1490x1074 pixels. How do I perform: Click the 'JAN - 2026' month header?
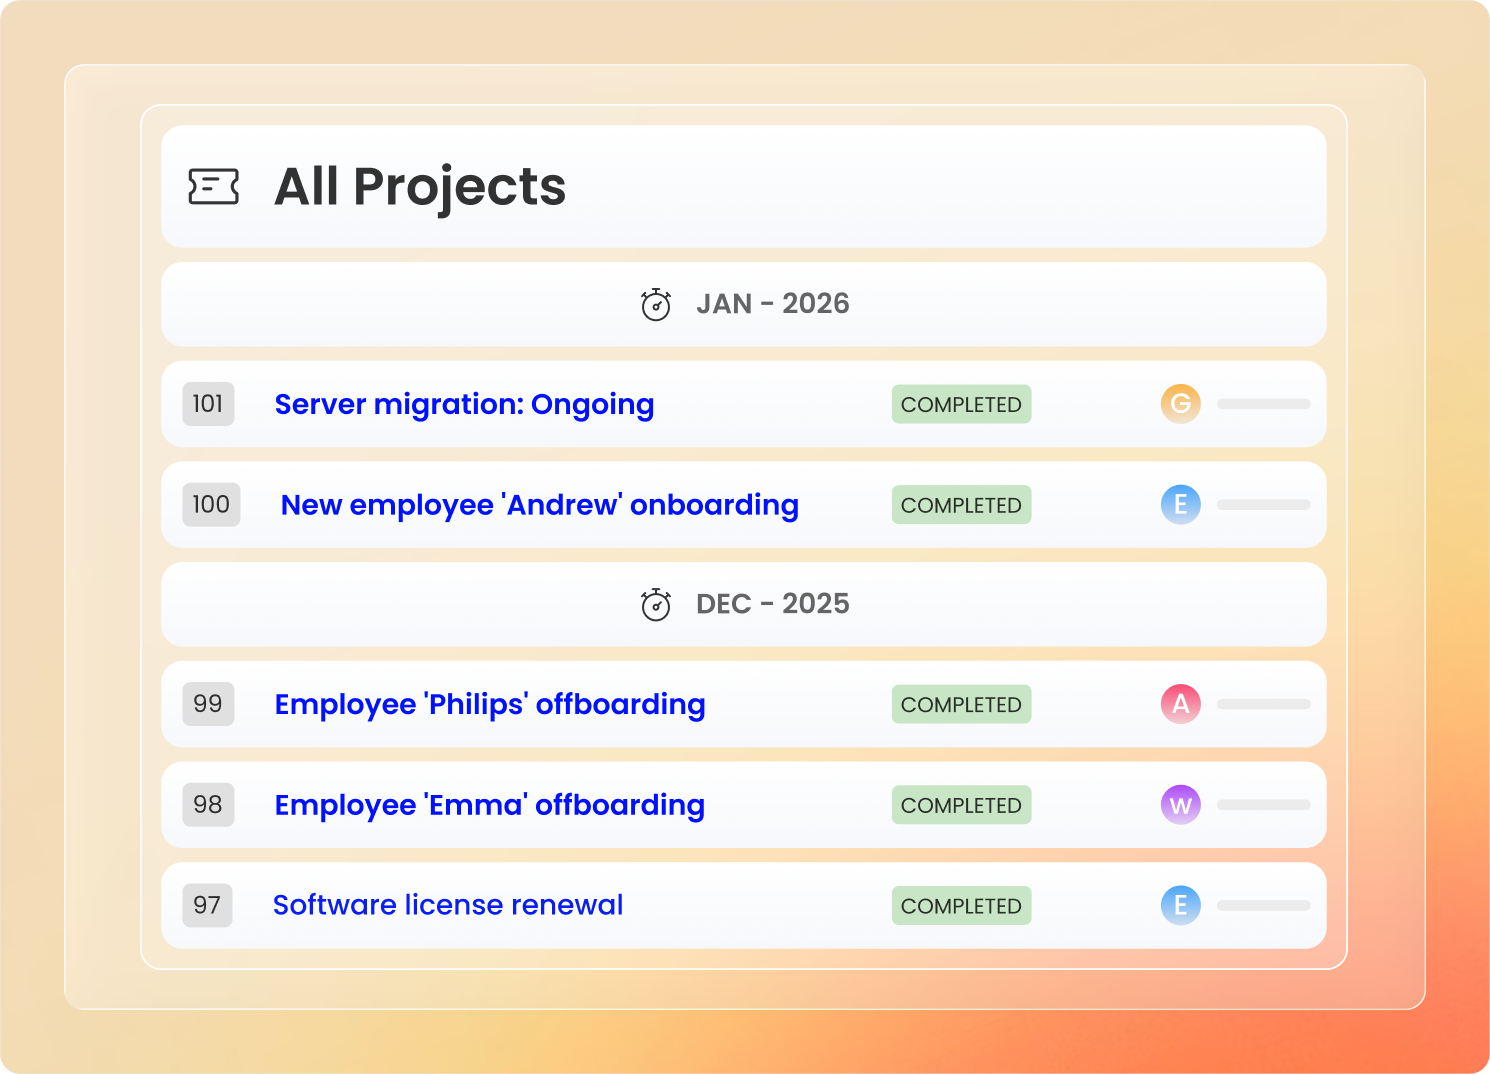pos(744,304)
